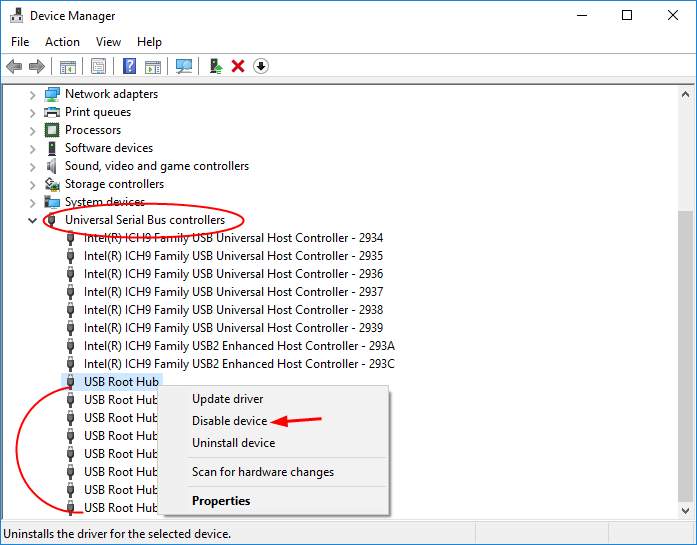The width and height of the screenshot is (697, 545).
Task: Click the red X uninstall device icon
Action: [x=238, y=66]
